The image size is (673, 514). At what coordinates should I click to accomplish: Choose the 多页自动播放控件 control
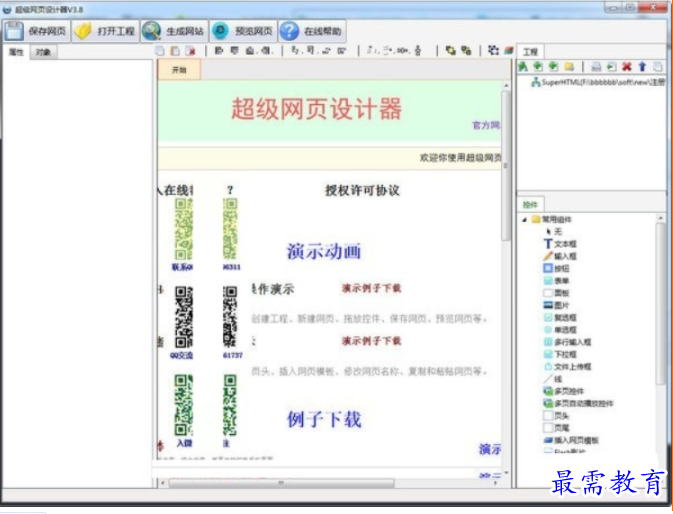tap(579, 403)
